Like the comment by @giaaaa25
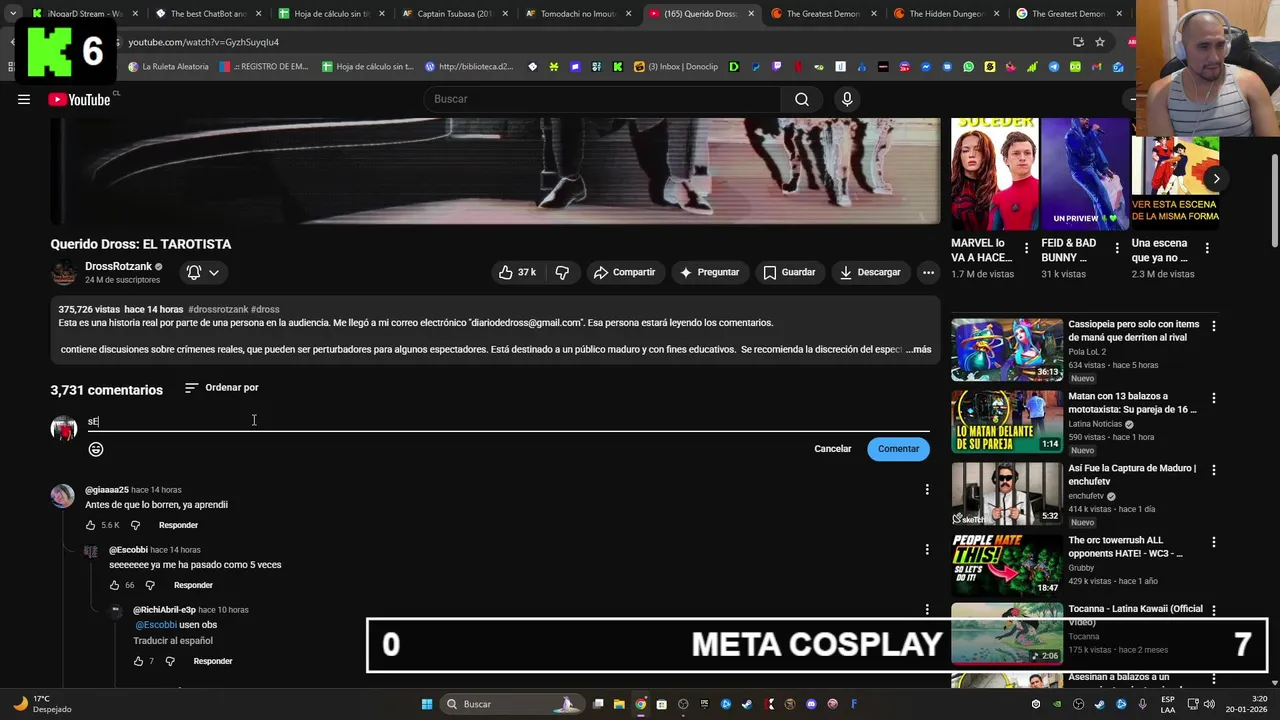Screen dimensions: 1280x720 pyautogui.click(x=91, y=525)
